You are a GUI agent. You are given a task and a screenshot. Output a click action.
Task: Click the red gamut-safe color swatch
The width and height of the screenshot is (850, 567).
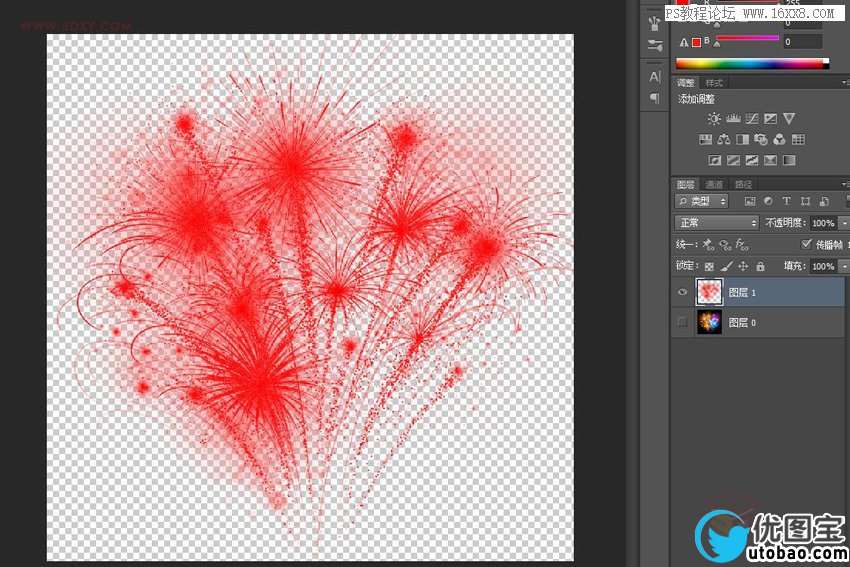click(697, 42)
